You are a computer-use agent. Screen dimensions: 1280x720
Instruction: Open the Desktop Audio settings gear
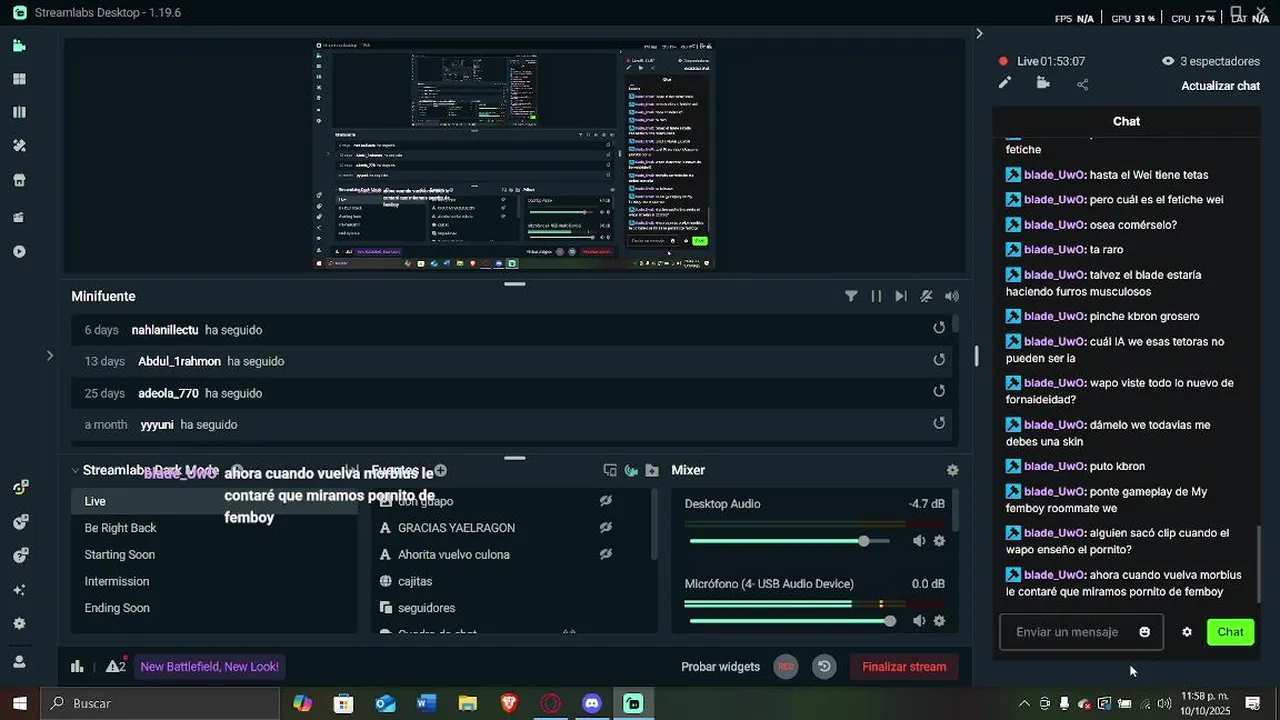939,541
